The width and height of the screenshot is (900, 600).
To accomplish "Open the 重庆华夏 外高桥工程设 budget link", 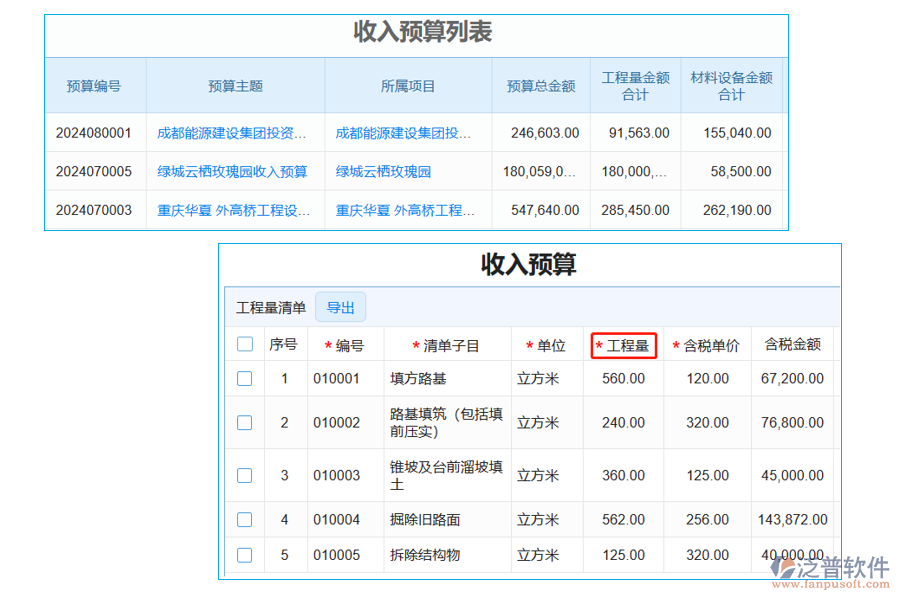I will (235, 210).
